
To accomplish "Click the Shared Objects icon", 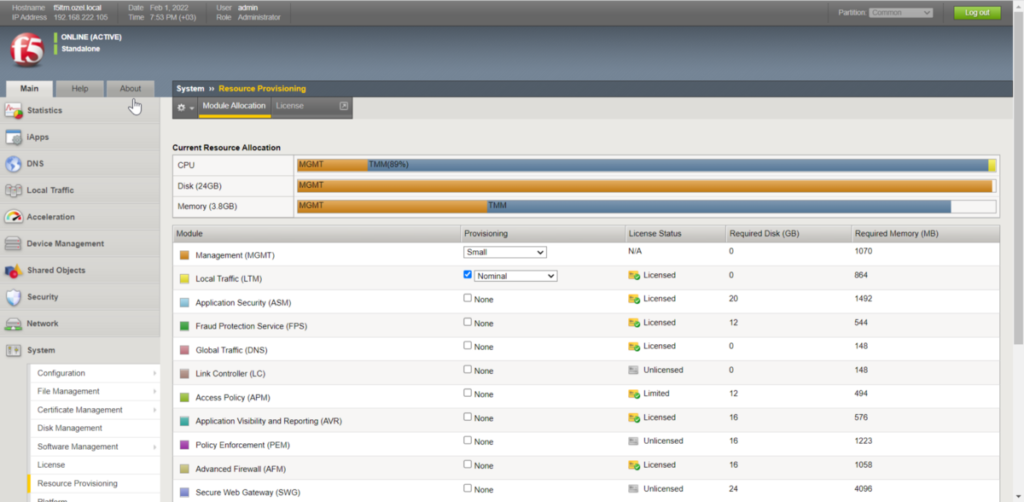I will pos(14,270).
